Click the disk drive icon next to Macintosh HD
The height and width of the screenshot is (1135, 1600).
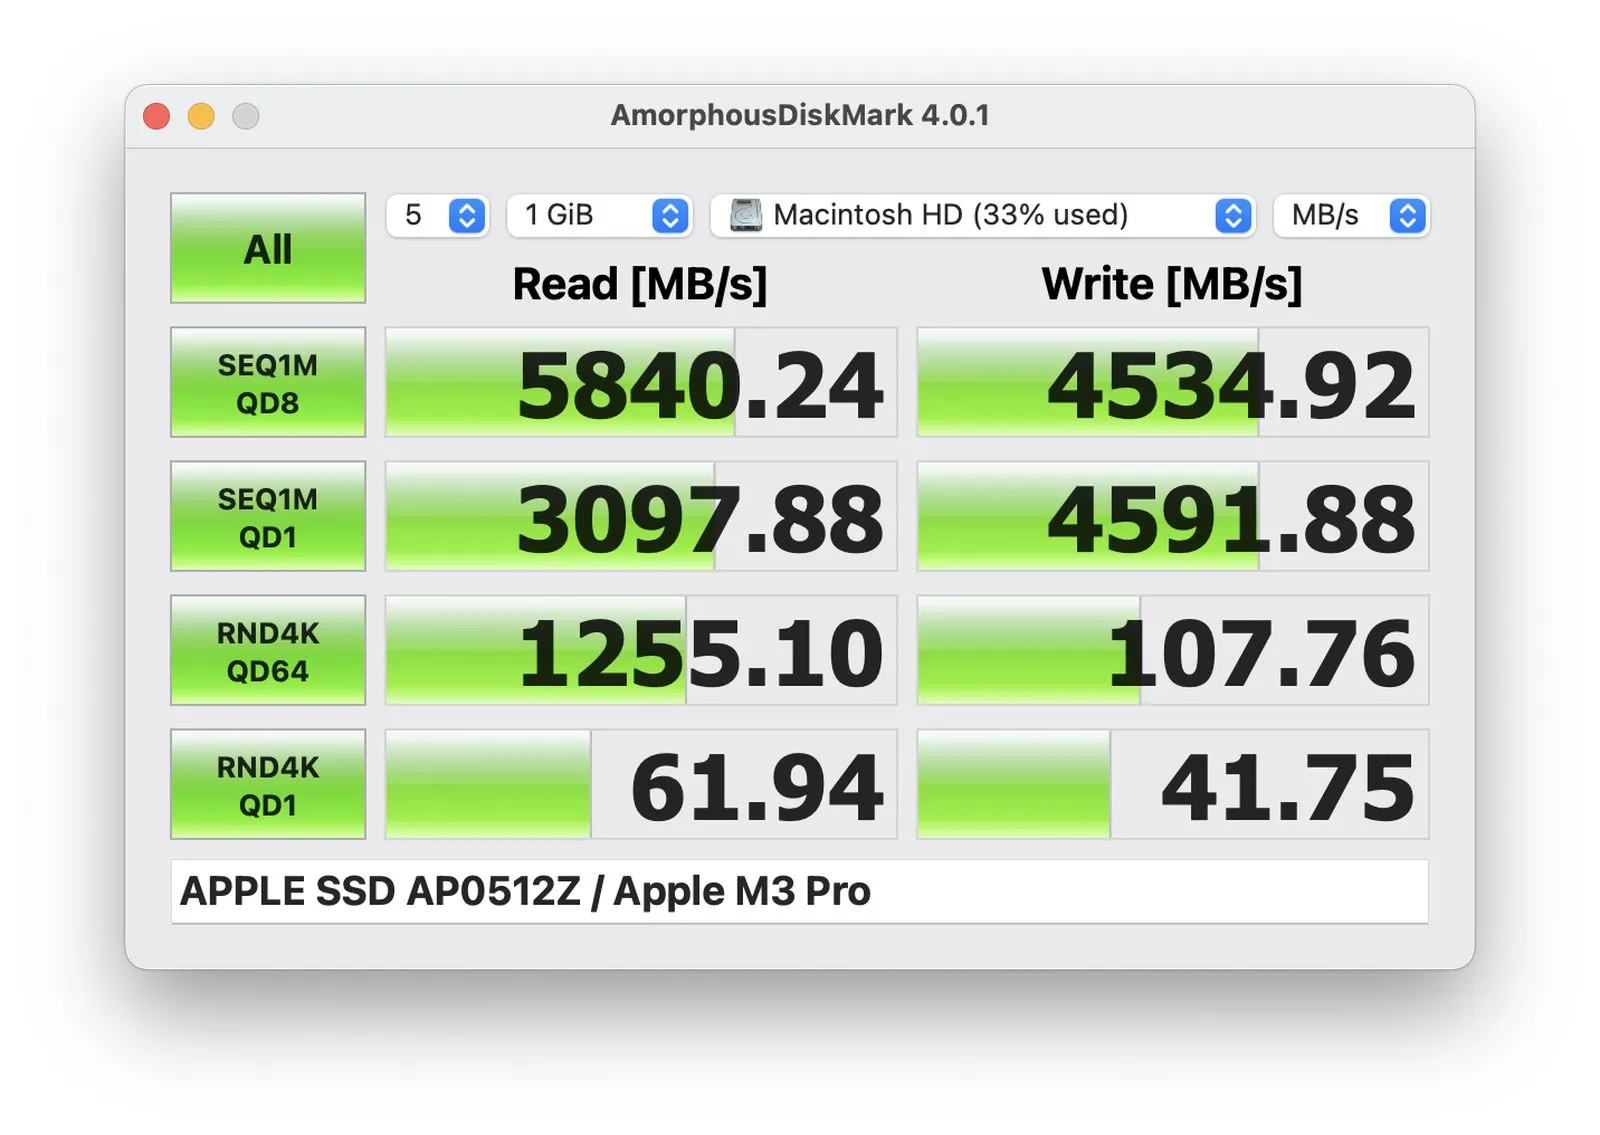tap(746, 215)
